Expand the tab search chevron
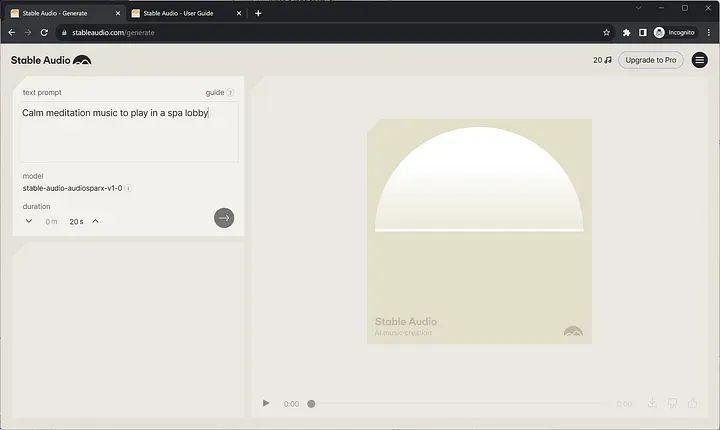 (x=635, y=9)
